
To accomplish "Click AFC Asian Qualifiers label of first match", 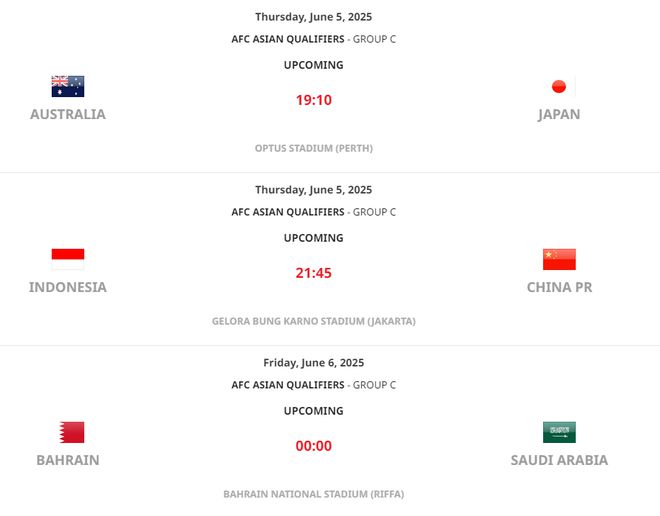I will 288,39.
